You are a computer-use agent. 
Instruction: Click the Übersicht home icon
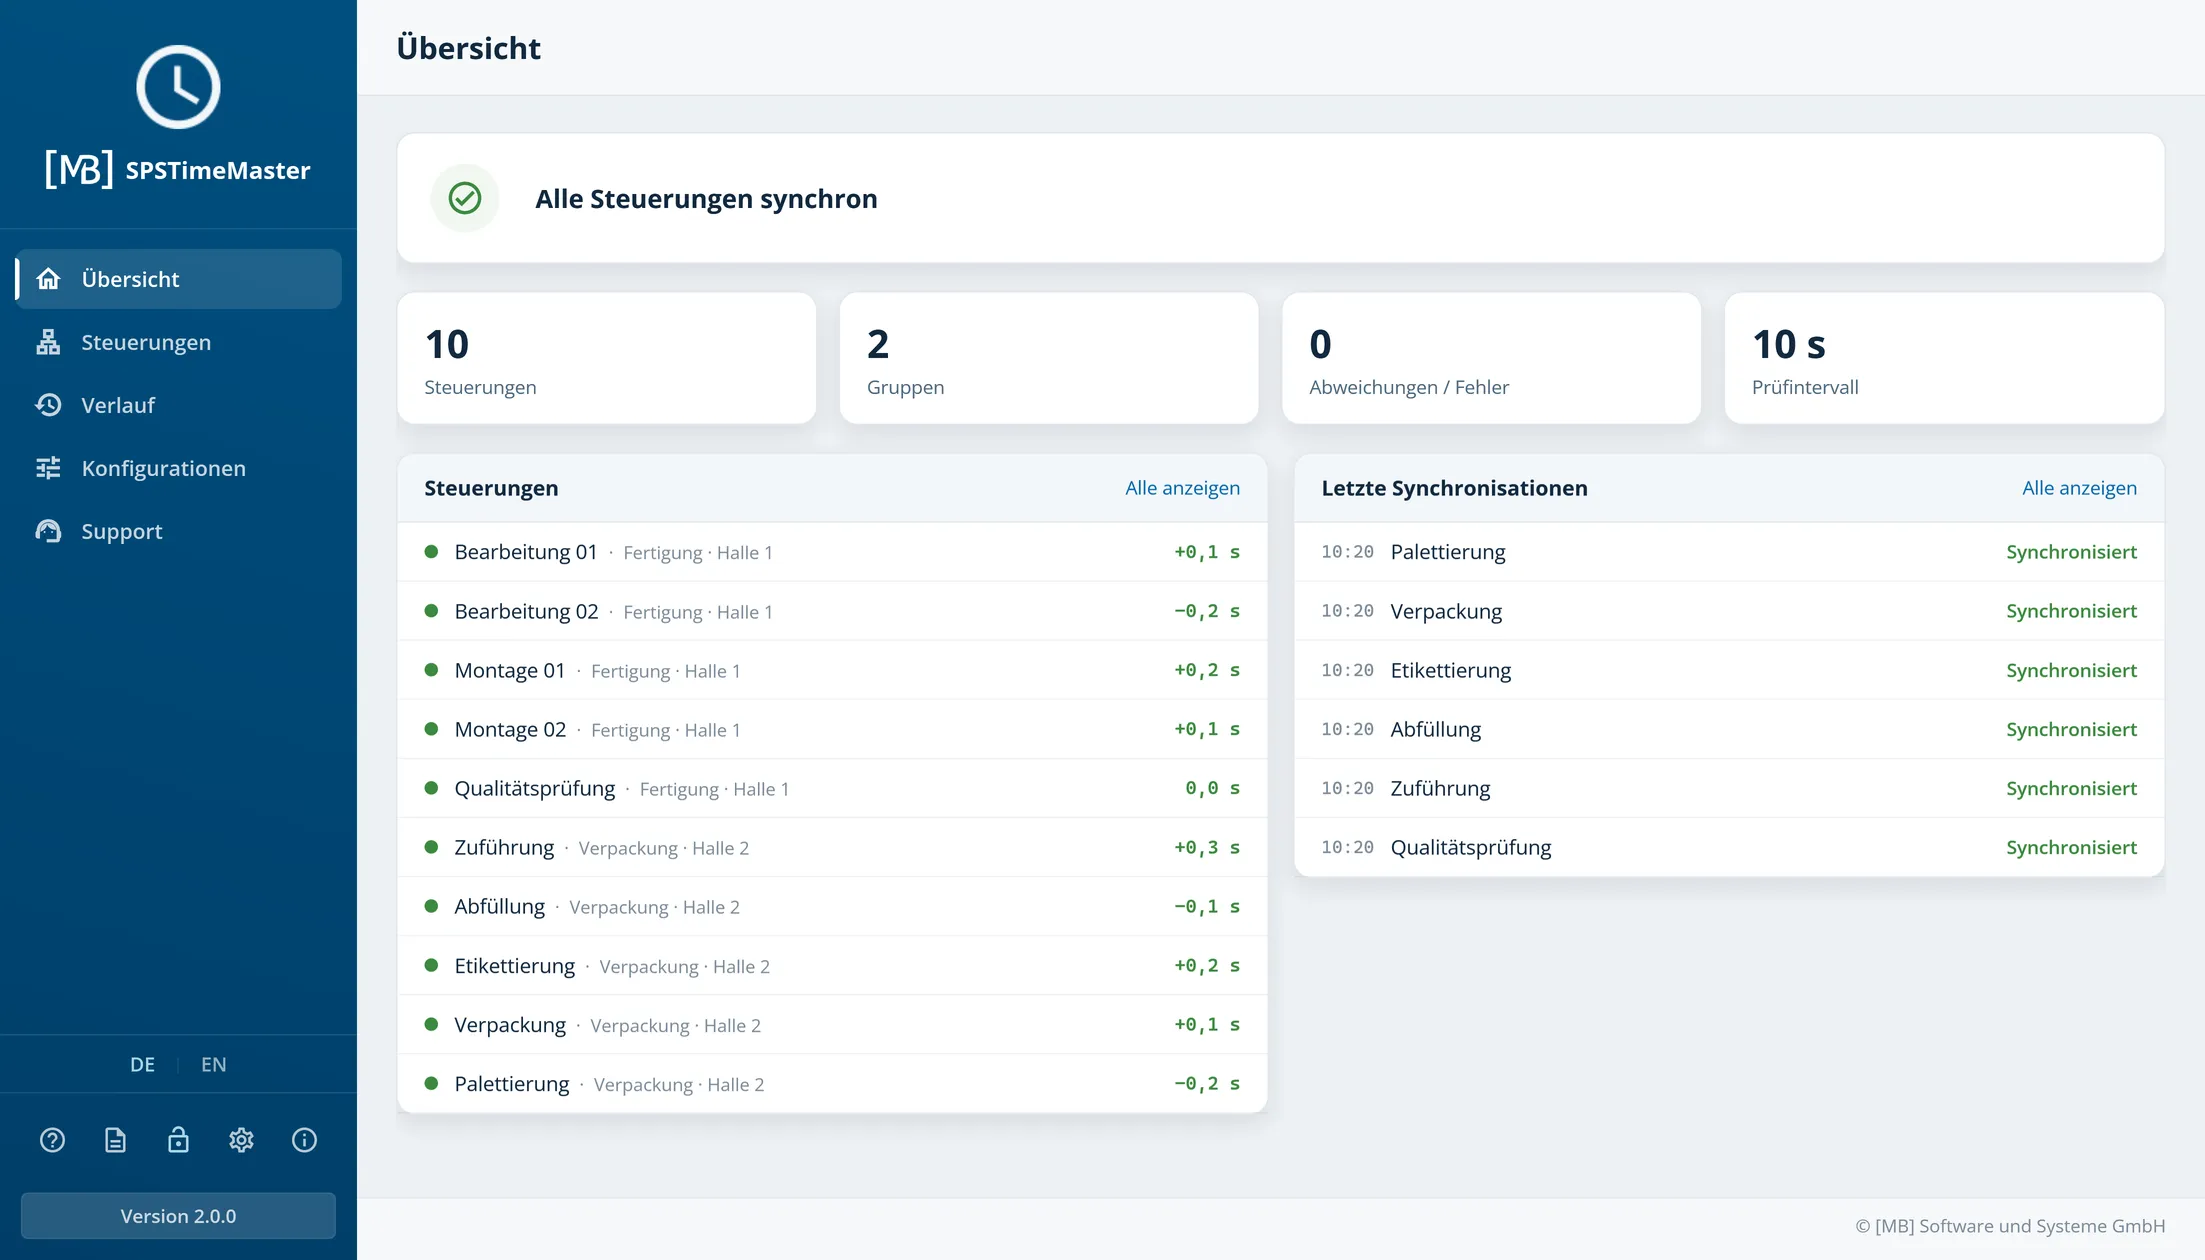click(48, 279)
